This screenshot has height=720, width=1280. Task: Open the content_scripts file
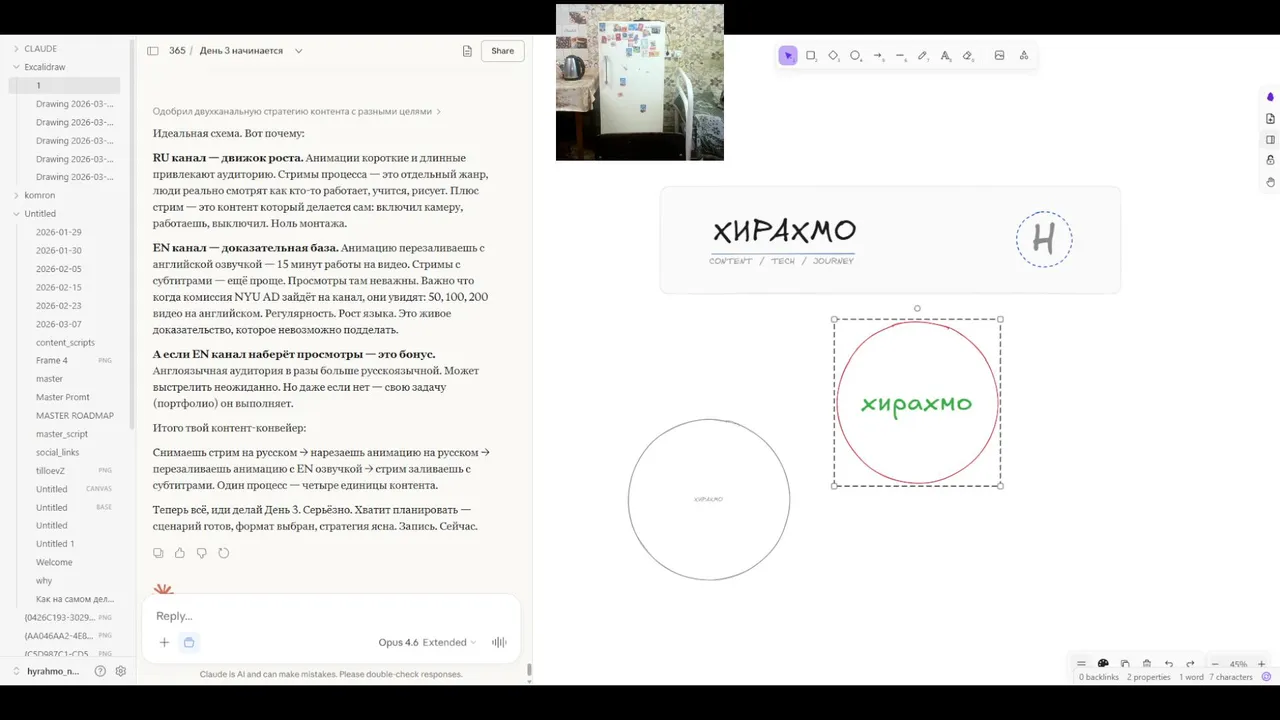pos(64,342)
